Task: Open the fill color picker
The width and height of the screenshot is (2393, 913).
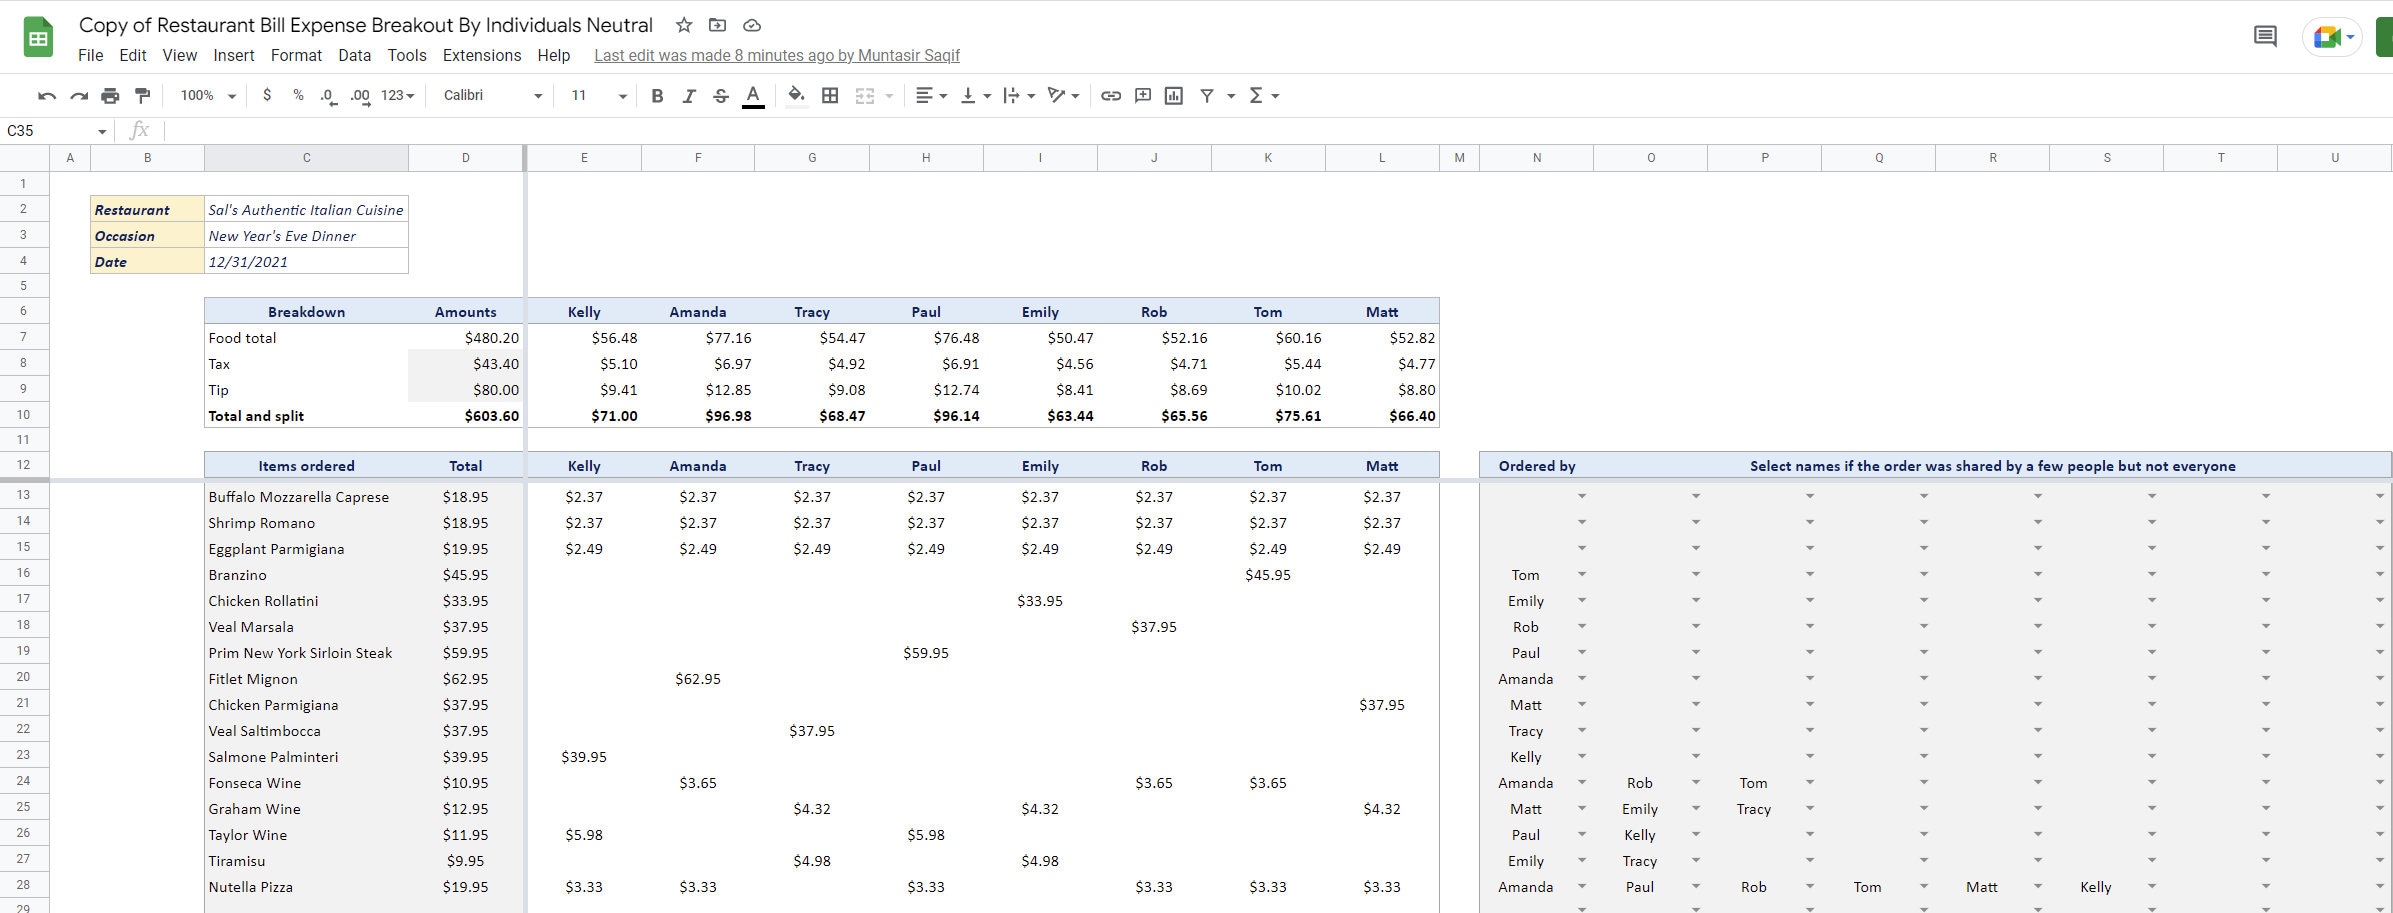Action: [795, 95]
